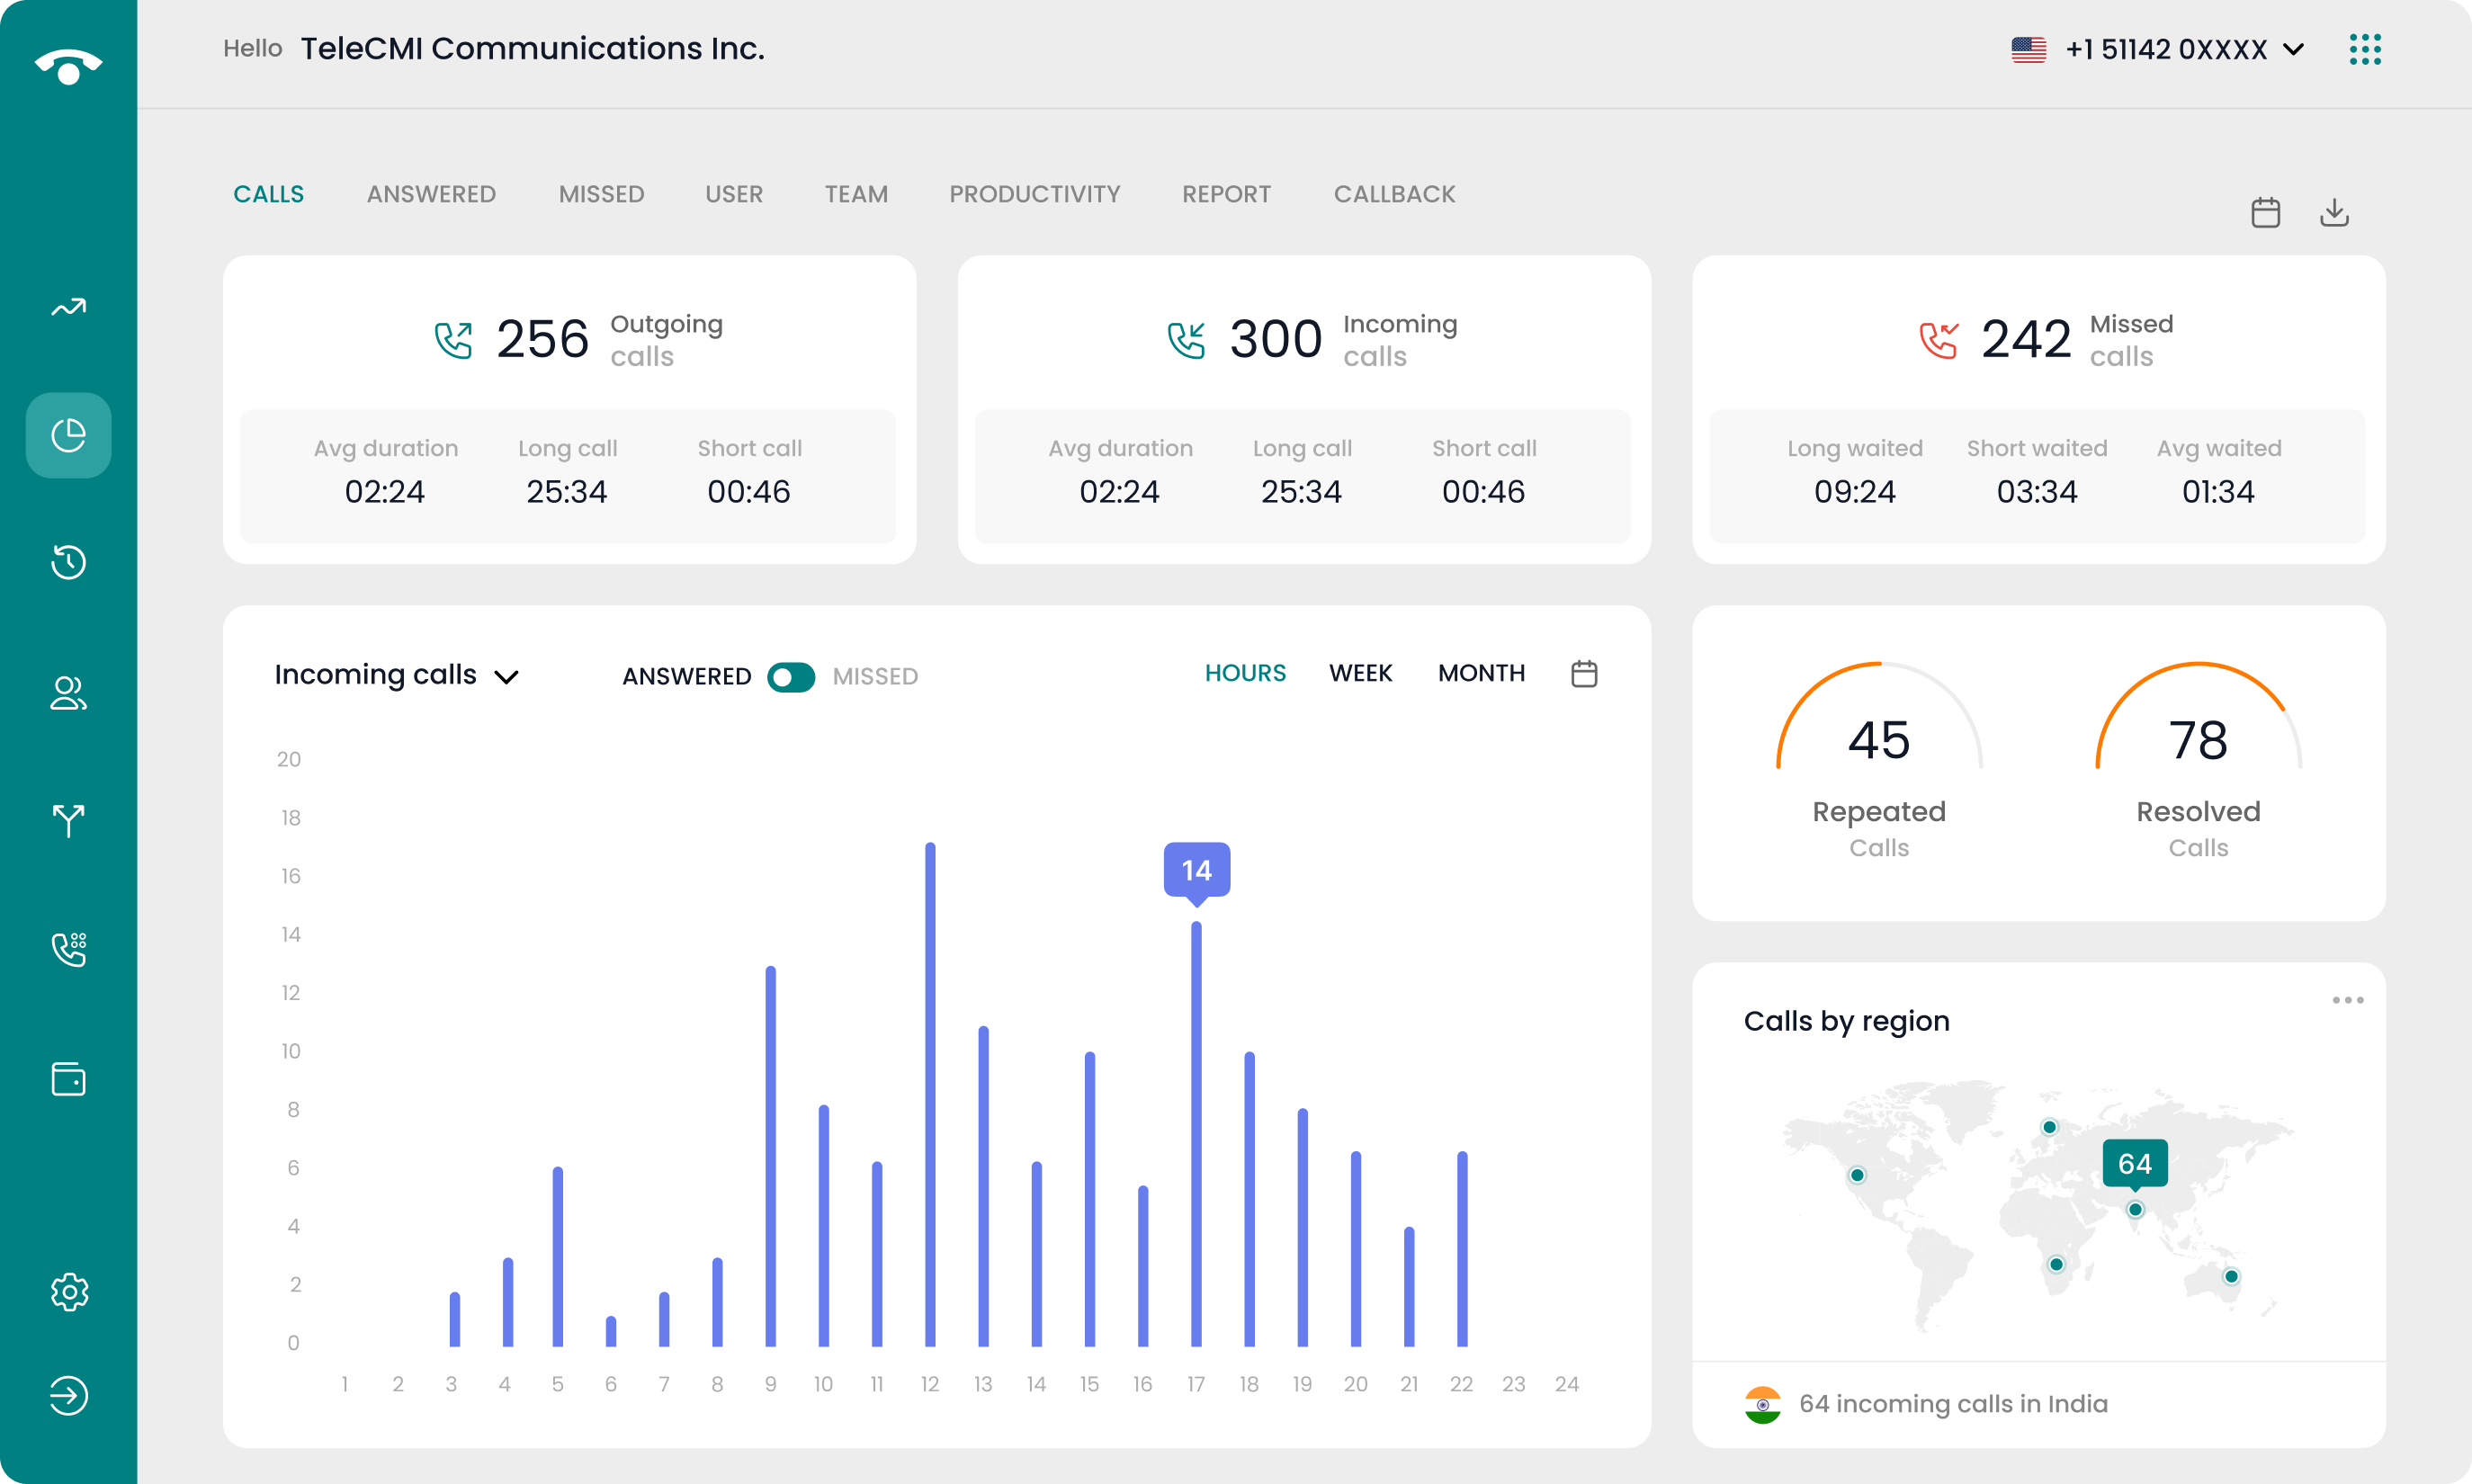Click '64 incoming calls in India' text
The width and height of the screenshot is (2472, 1484).
[1953, 1404]
